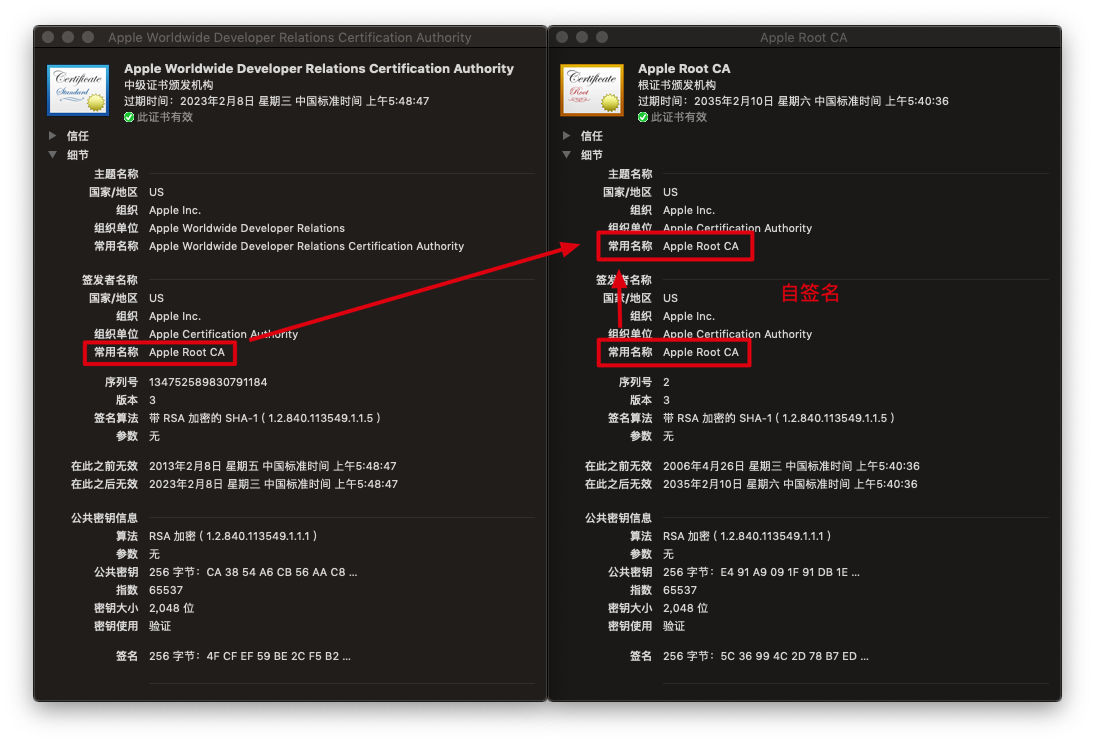1095x743 pixels.
Task: Select issuer common name Apple Root CA in root window
Action: point(700,353)
